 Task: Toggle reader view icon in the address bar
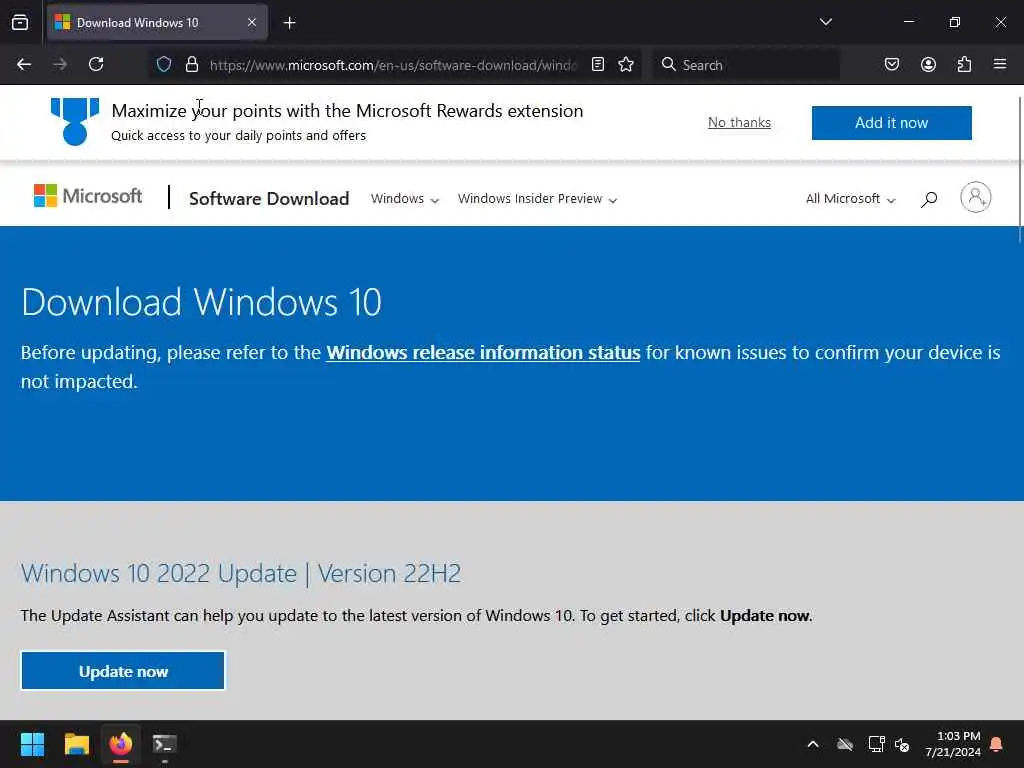(x=598, y=65)
